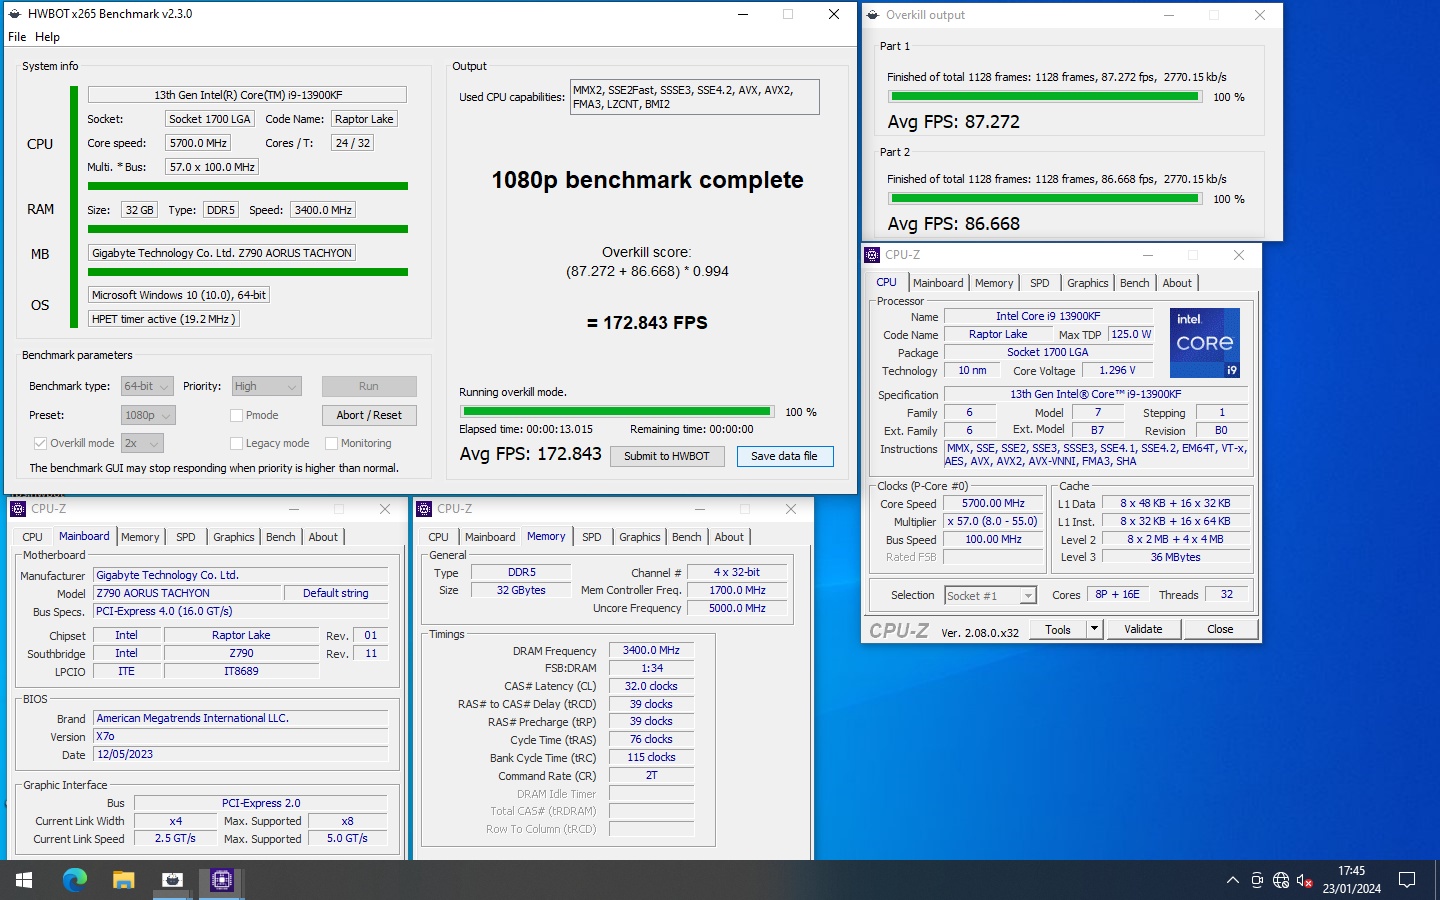Open HWBOT x265 taskbar icon

click(172, 880)
